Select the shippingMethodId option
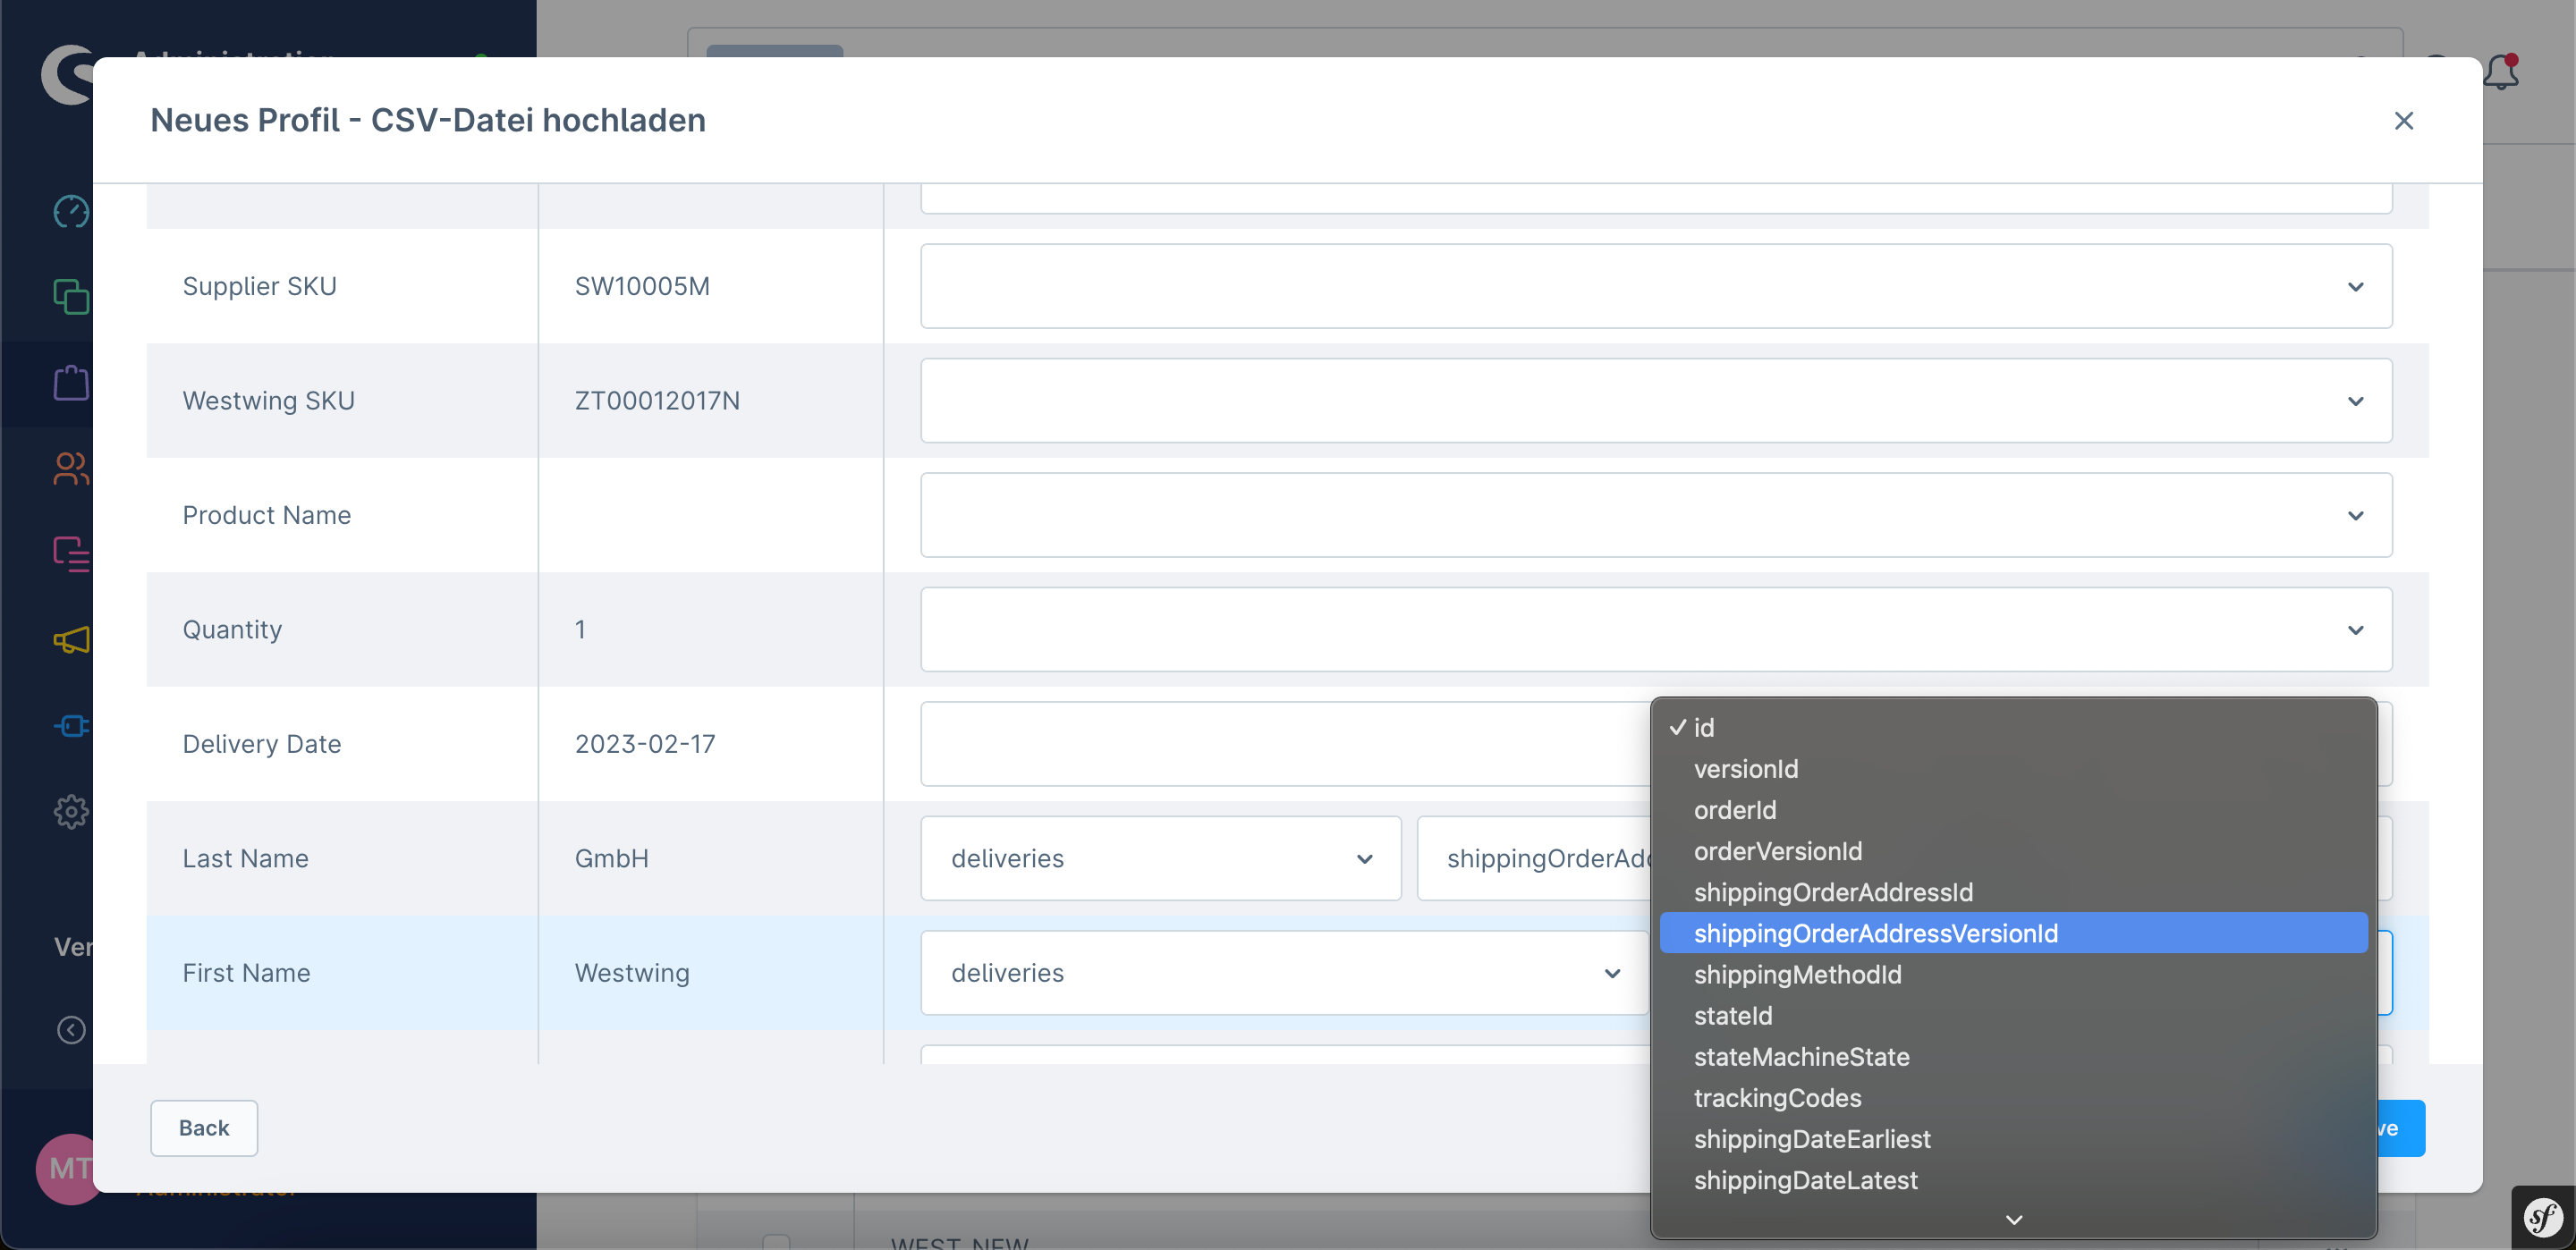 (2013, 975)
